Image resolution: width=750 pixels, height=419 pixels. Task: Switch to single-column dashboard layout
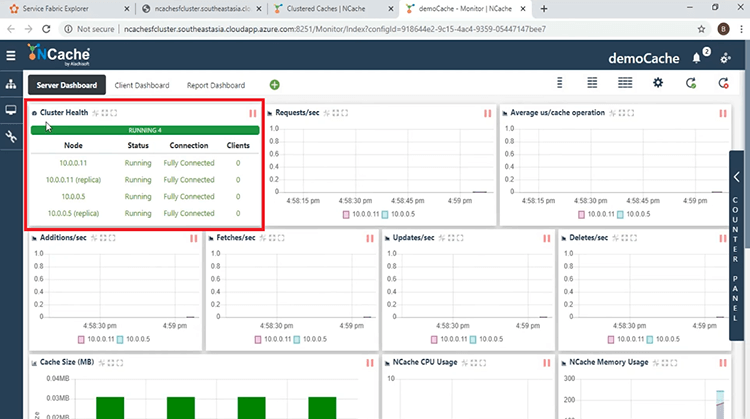559,83
